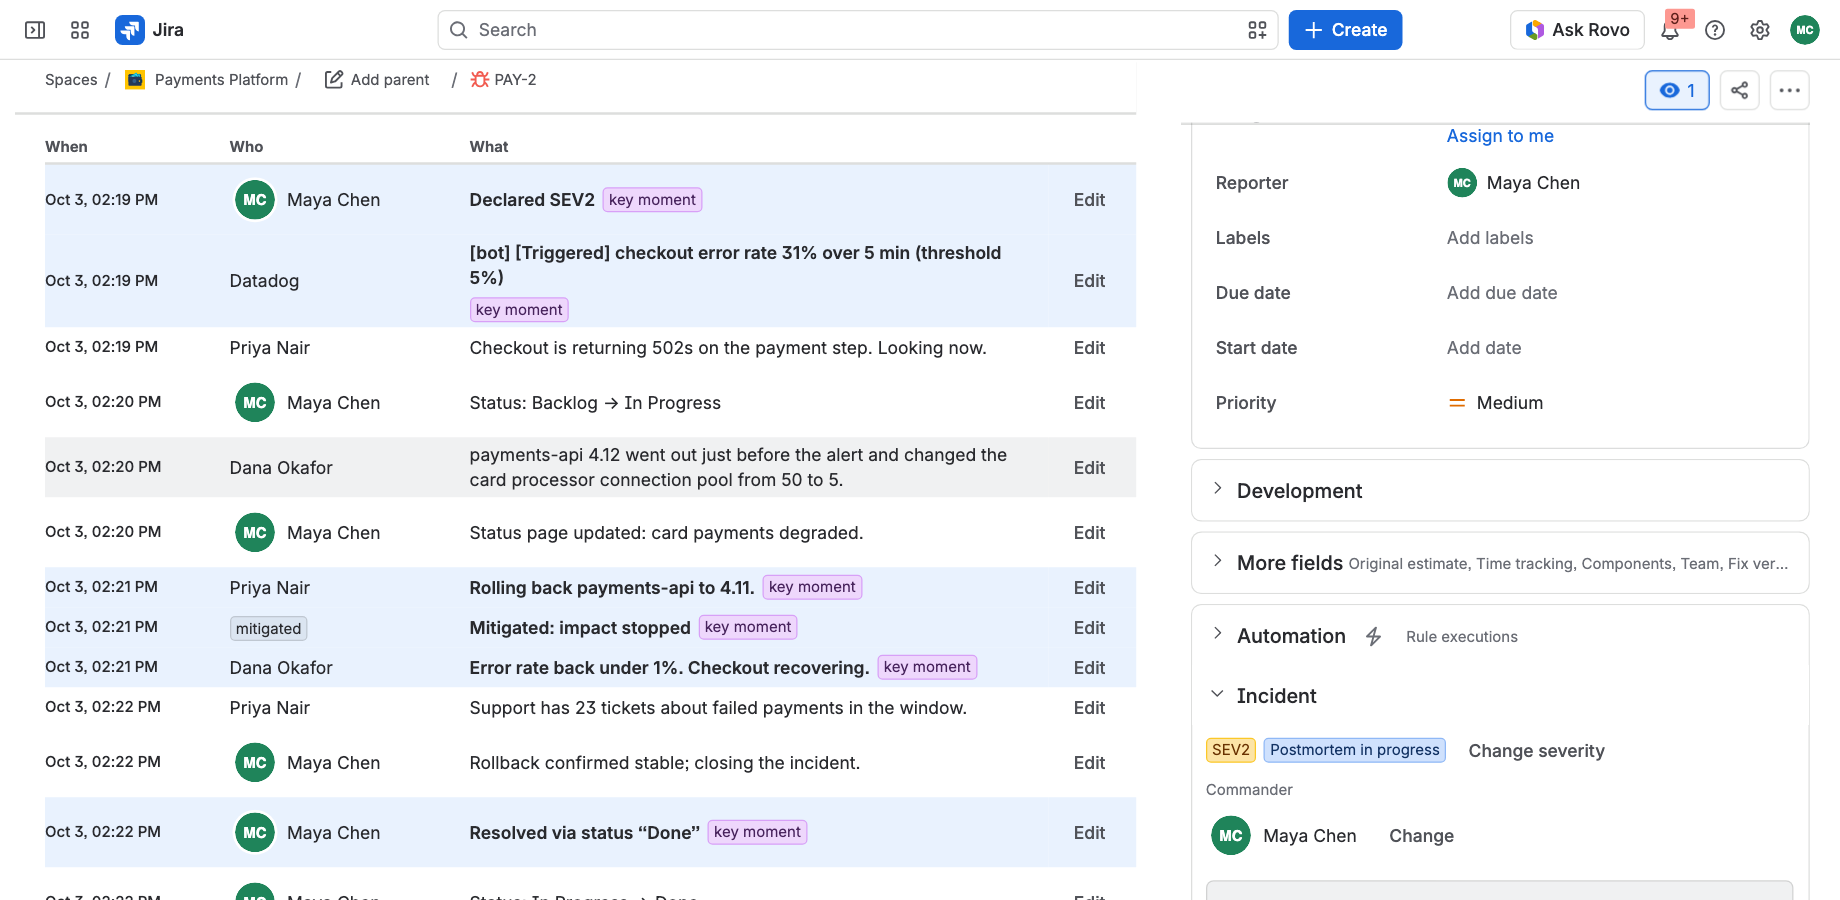Click the share icon button
This screenshot has height=900, width=1840.
1740,90
